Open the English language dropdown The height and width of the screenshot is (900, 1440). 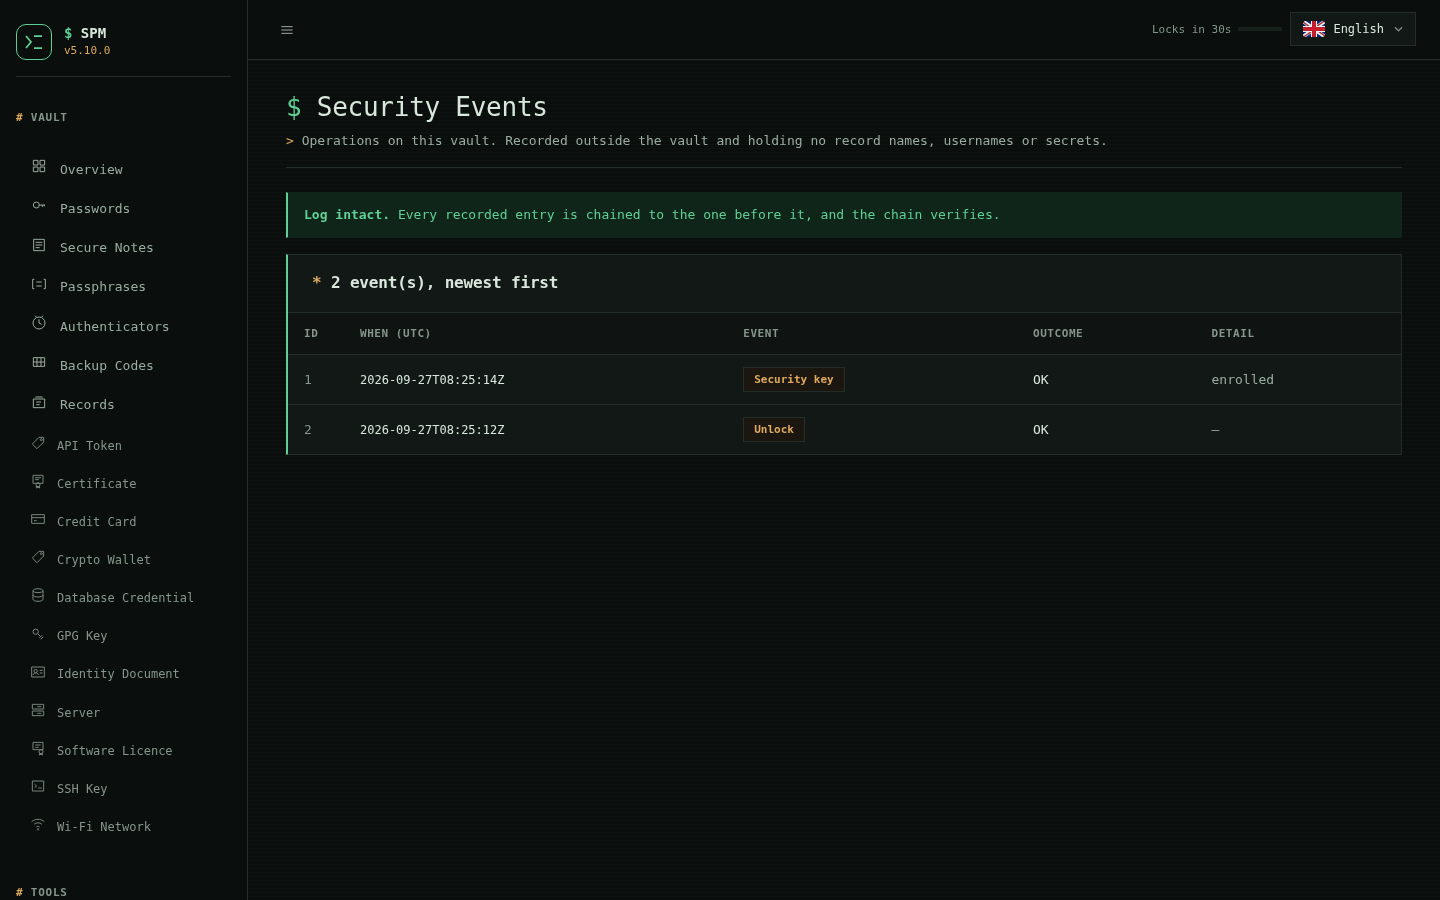point(1353,29)
